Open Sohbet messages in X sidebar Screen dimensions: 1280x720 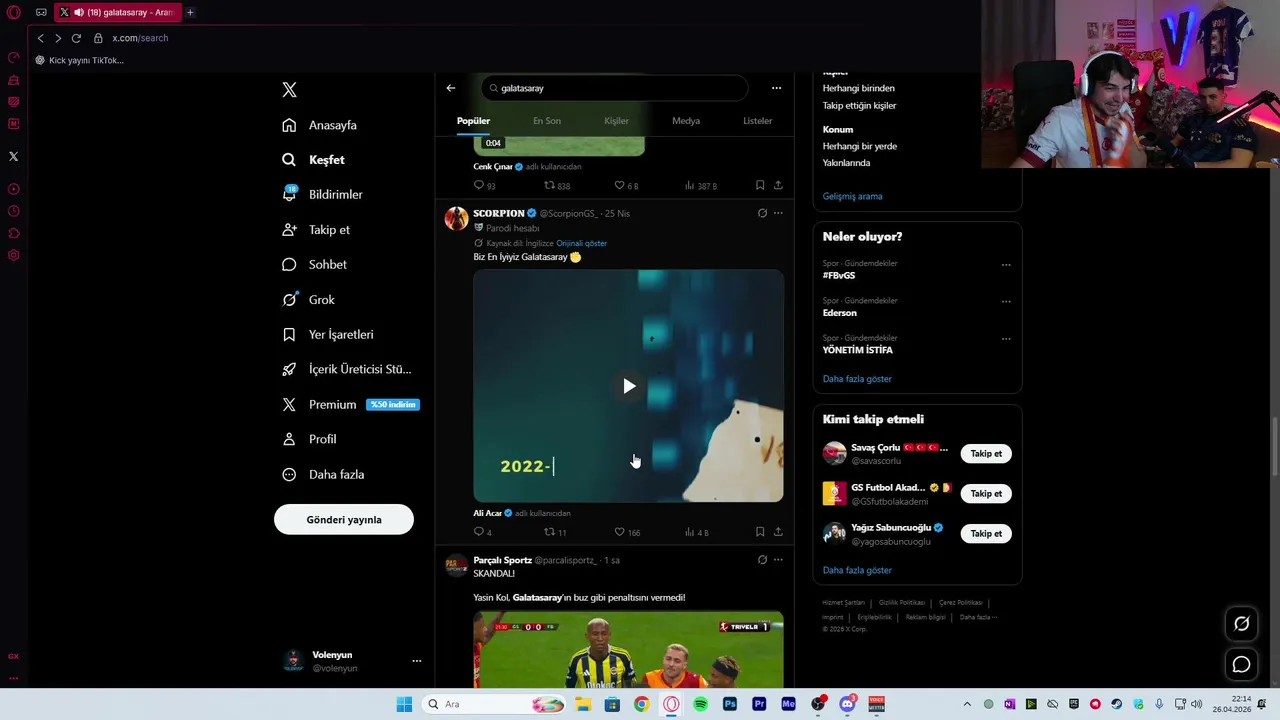(314, 264)
